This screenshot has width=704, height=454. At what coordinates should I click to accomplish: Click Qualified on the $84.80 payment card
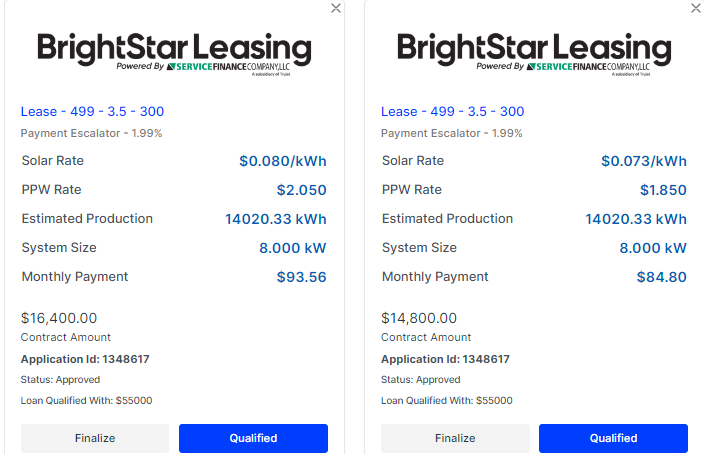point(613,438)
